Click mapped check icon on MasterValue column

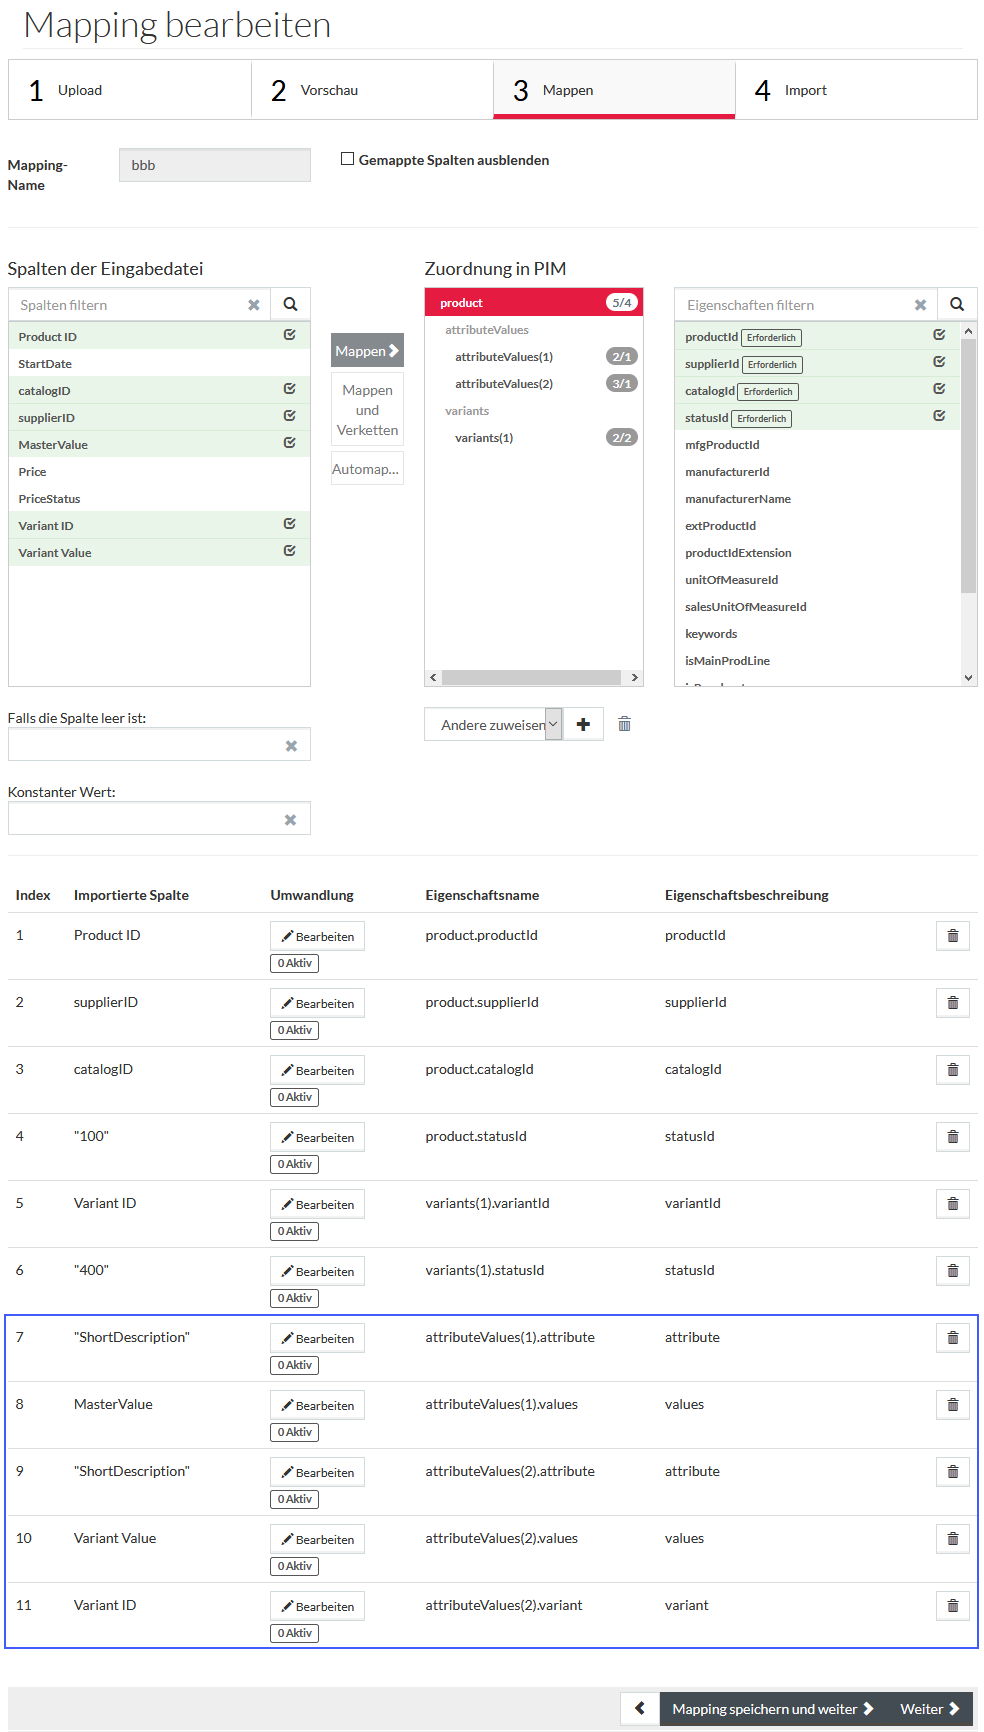pos(289,443)
